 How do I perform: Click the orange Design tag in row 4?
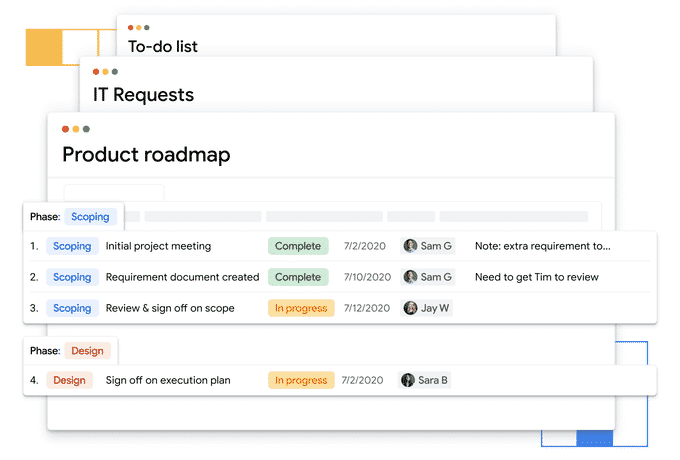pyautogui.click(x=69, y=380)
